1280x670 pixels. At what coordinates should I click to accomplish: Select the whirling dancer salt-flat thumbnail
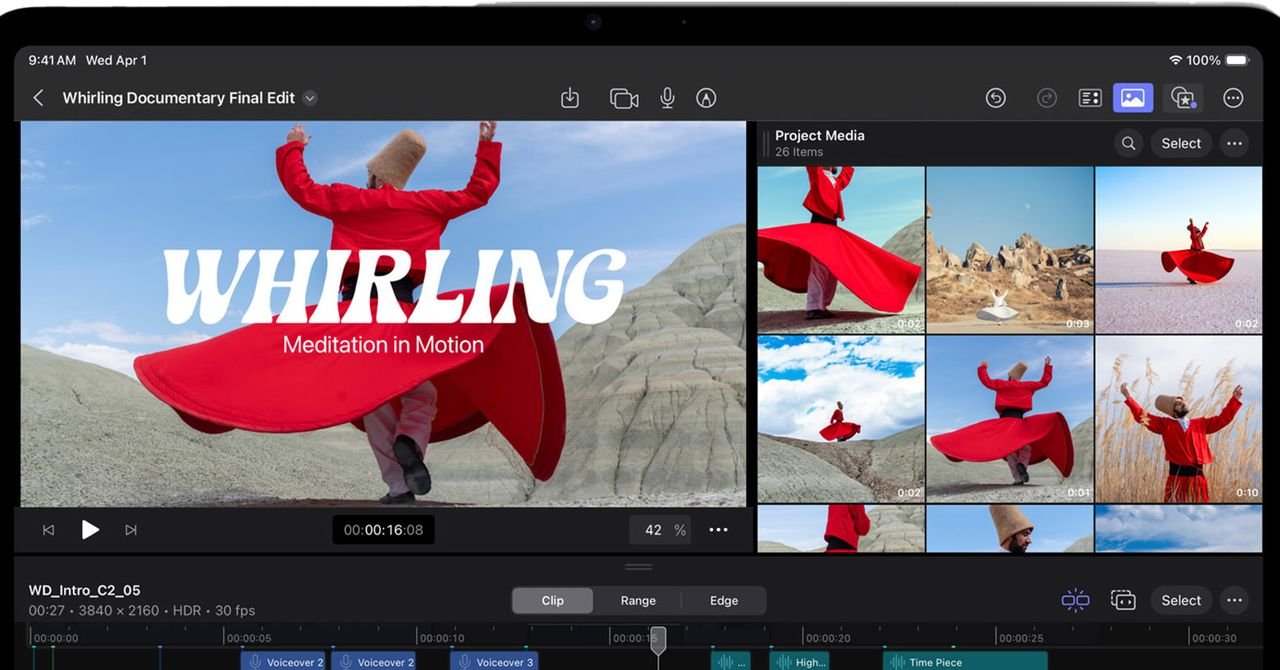[x=1178, y=250]
